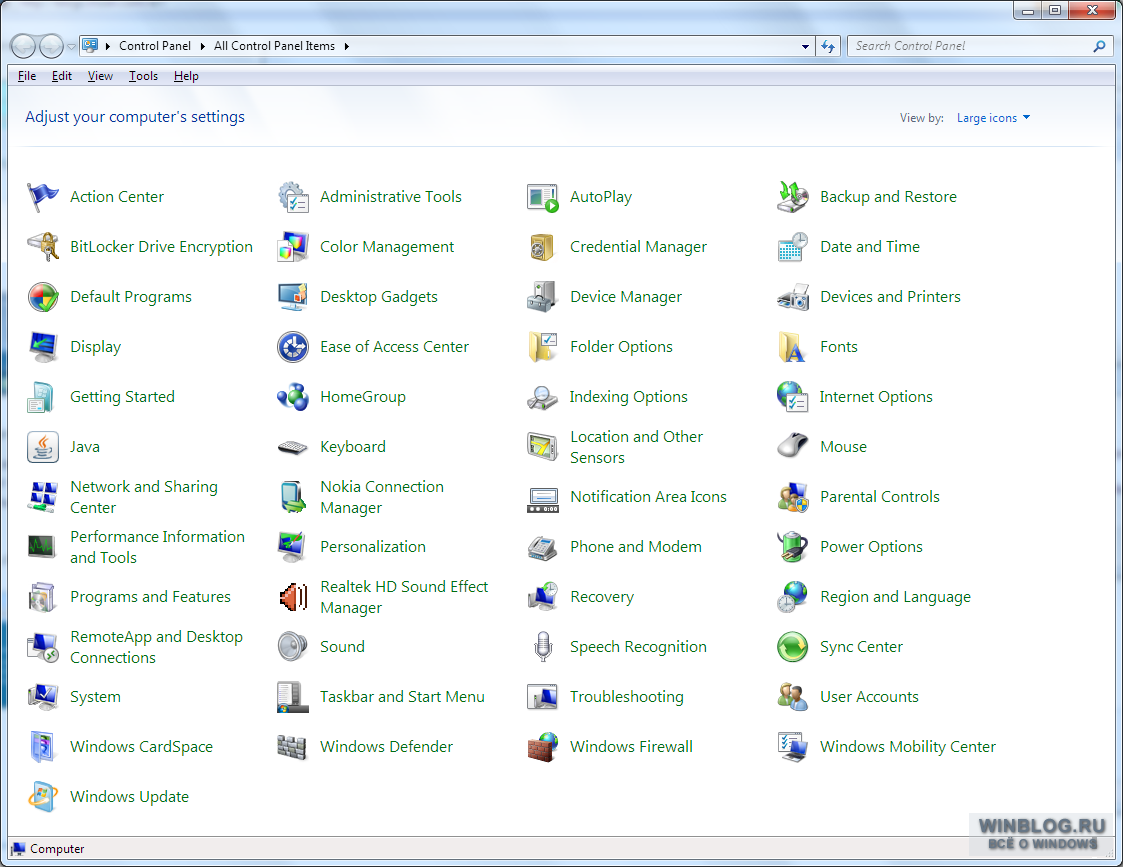The image size is (1123, 867).
Task: Open the Date and Time calendar icon
Action: [792, 247]
